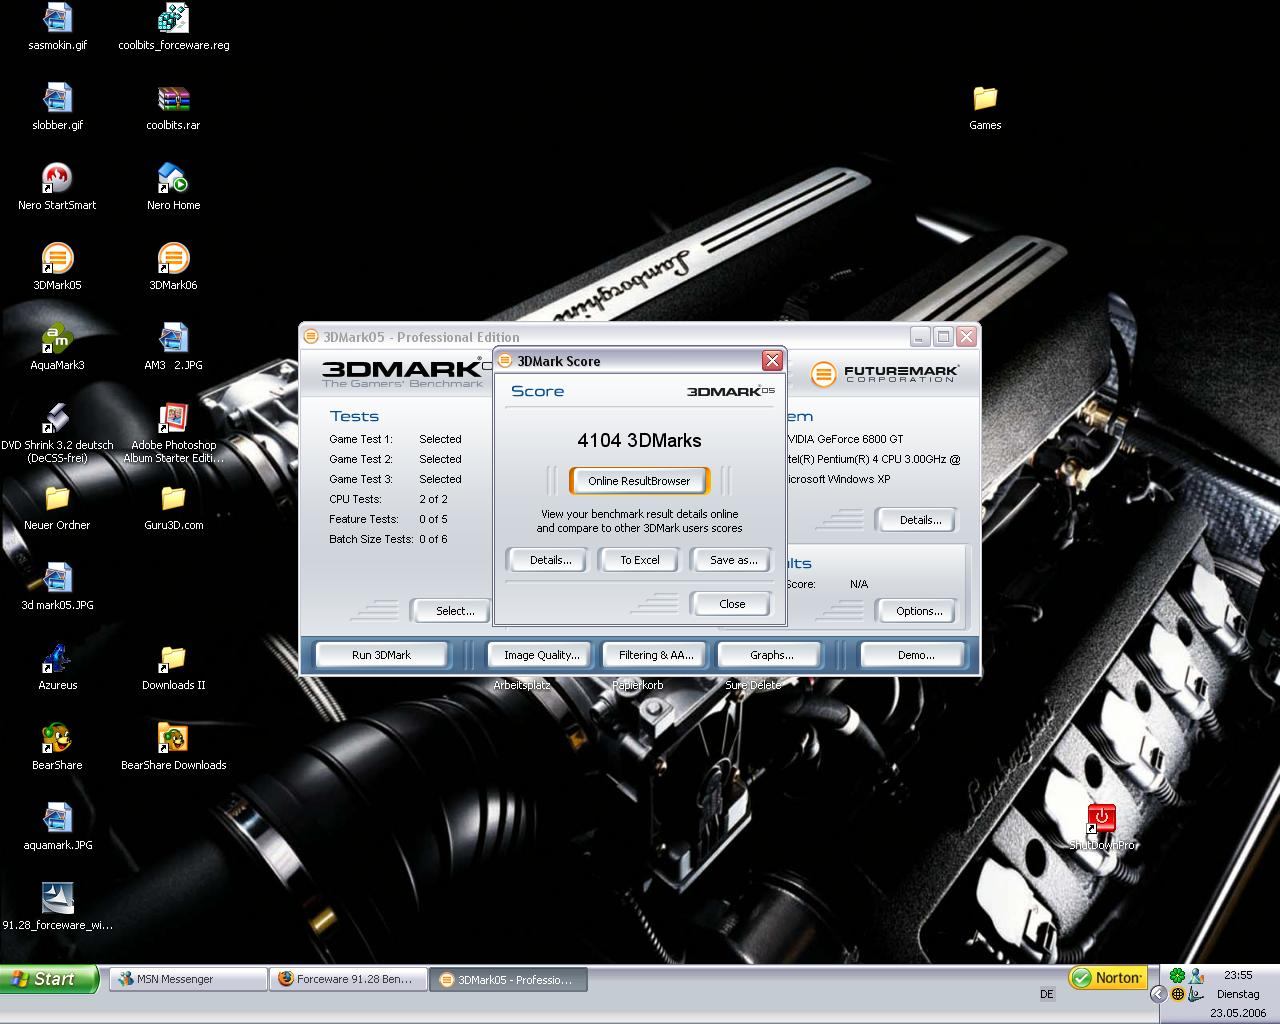Open Graphs... button

point(771,655)
